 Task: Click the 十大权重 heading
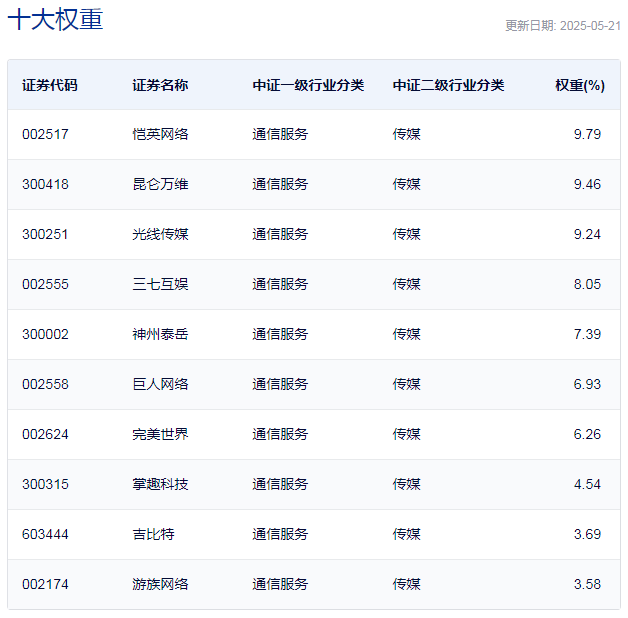click(55, 20)
